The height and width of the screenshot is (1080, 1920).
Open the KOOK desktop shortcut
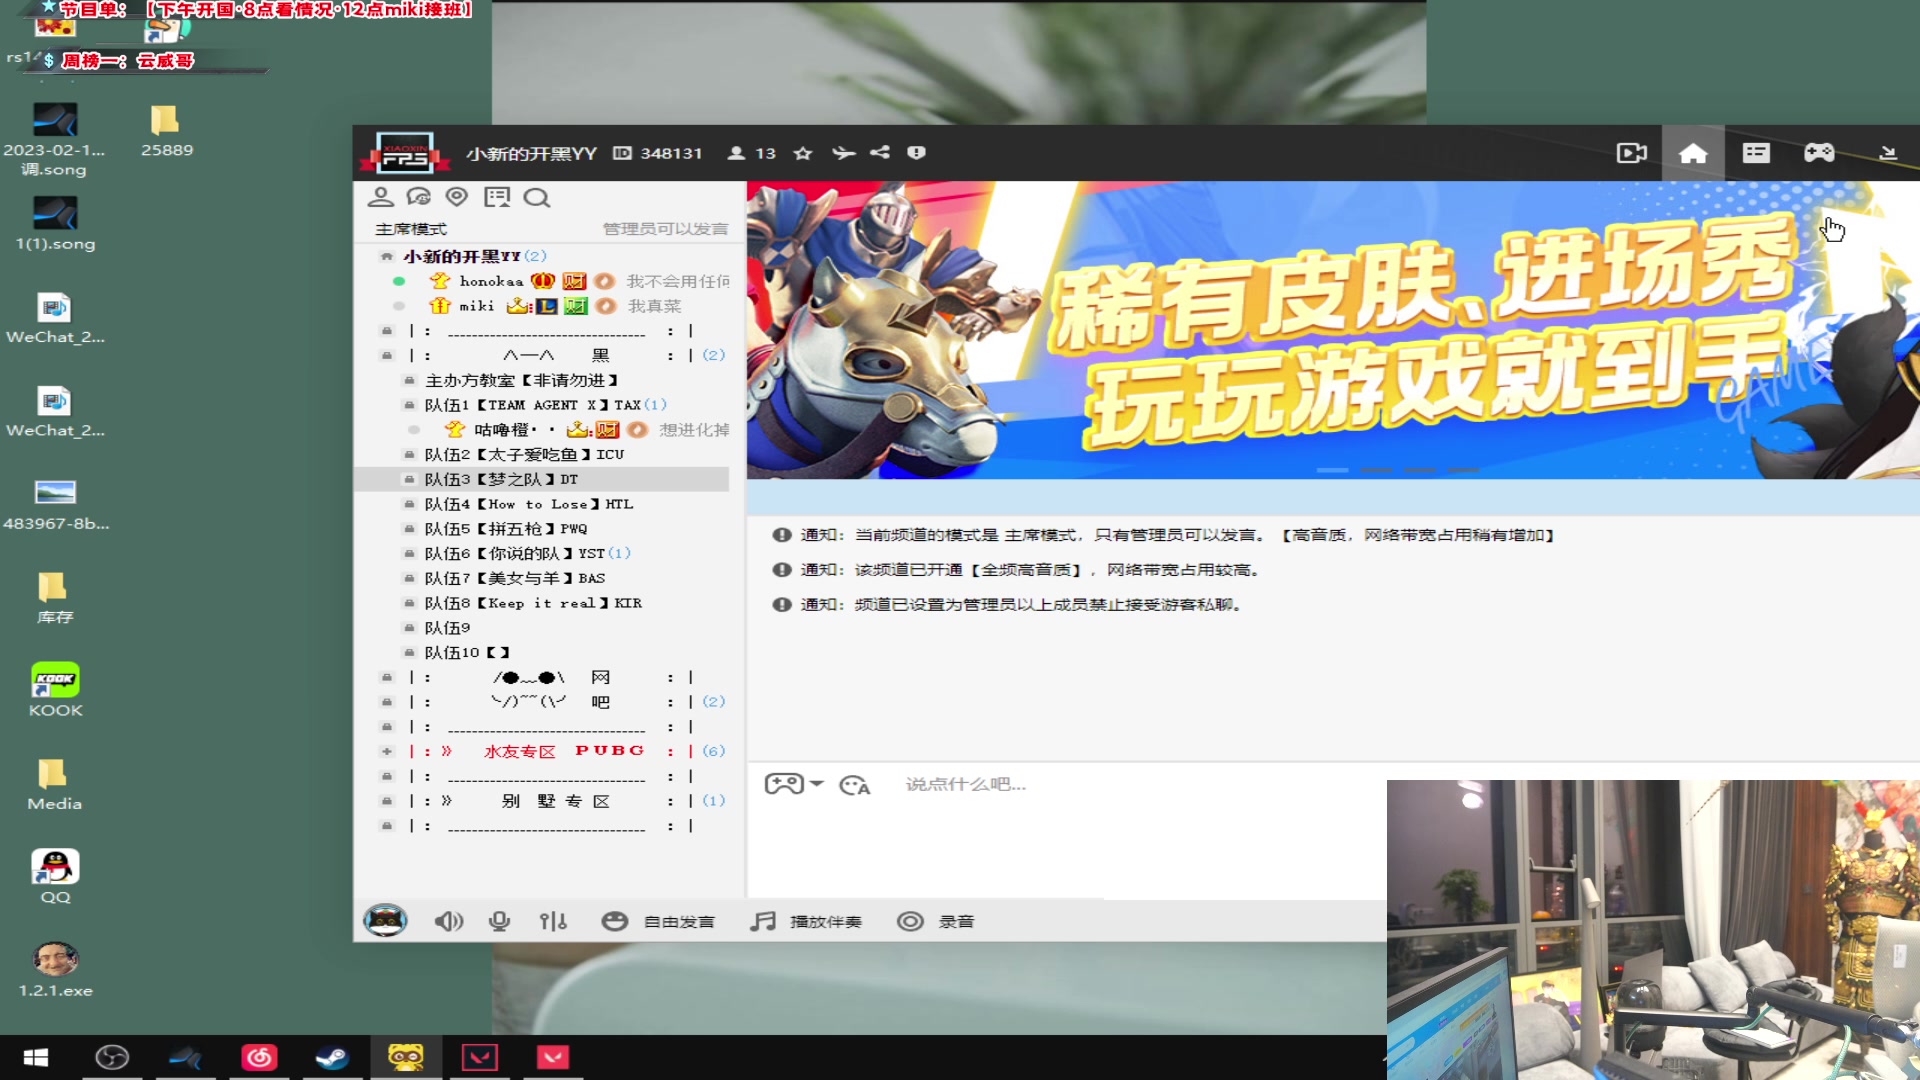tap(55, 690)
